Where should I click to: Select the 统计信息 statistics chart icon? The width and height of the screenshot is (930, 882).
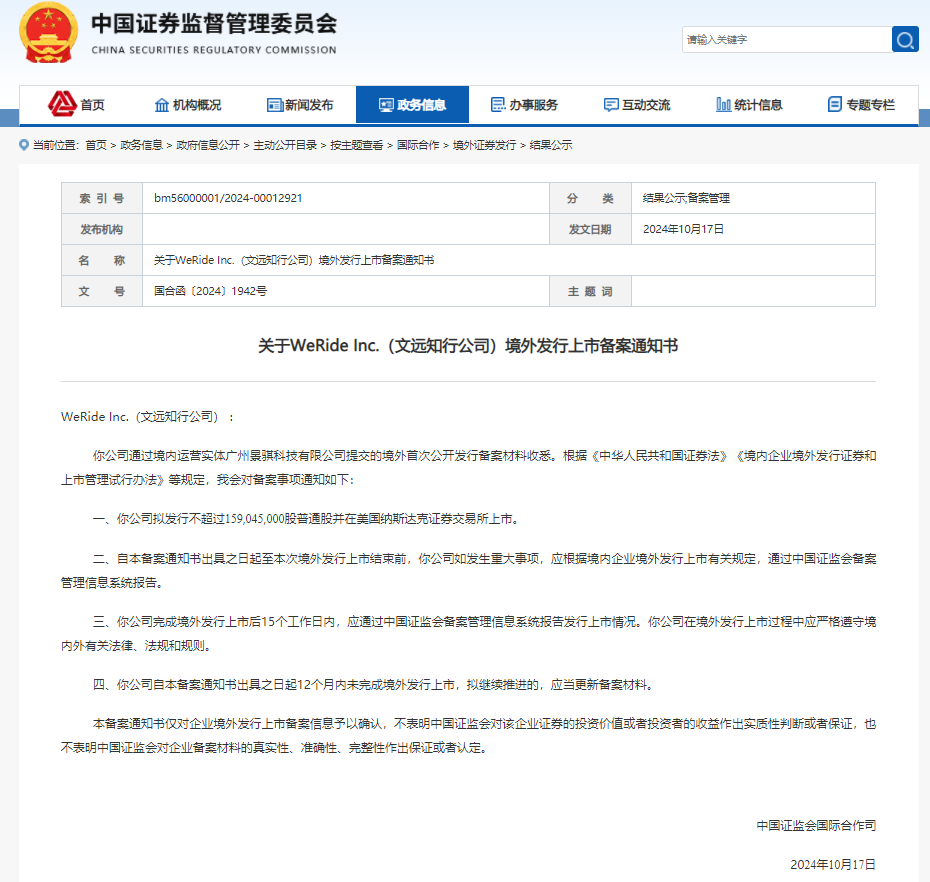[721, 104]
